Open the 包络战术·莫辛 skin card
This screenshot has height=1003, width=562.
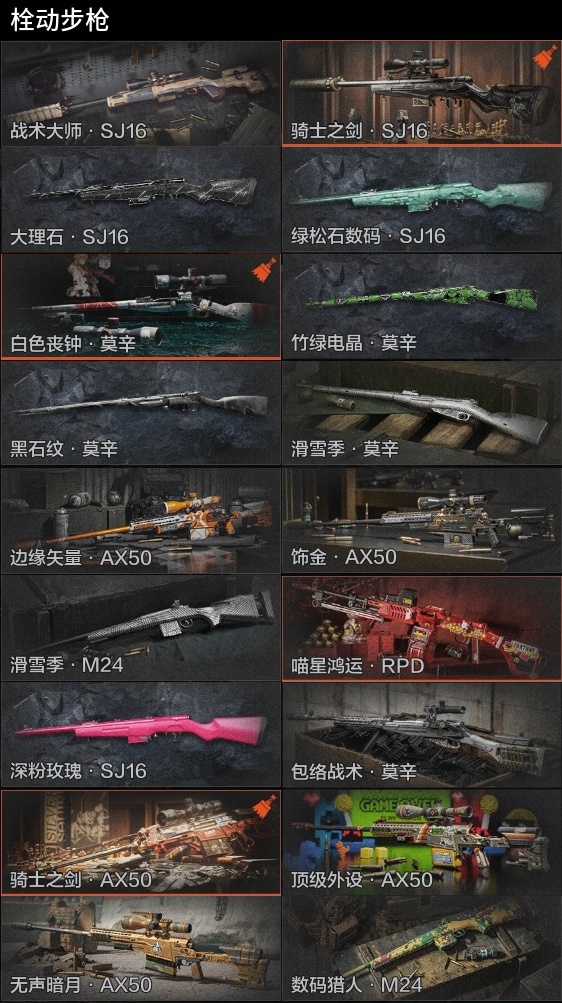coord(422,734)
